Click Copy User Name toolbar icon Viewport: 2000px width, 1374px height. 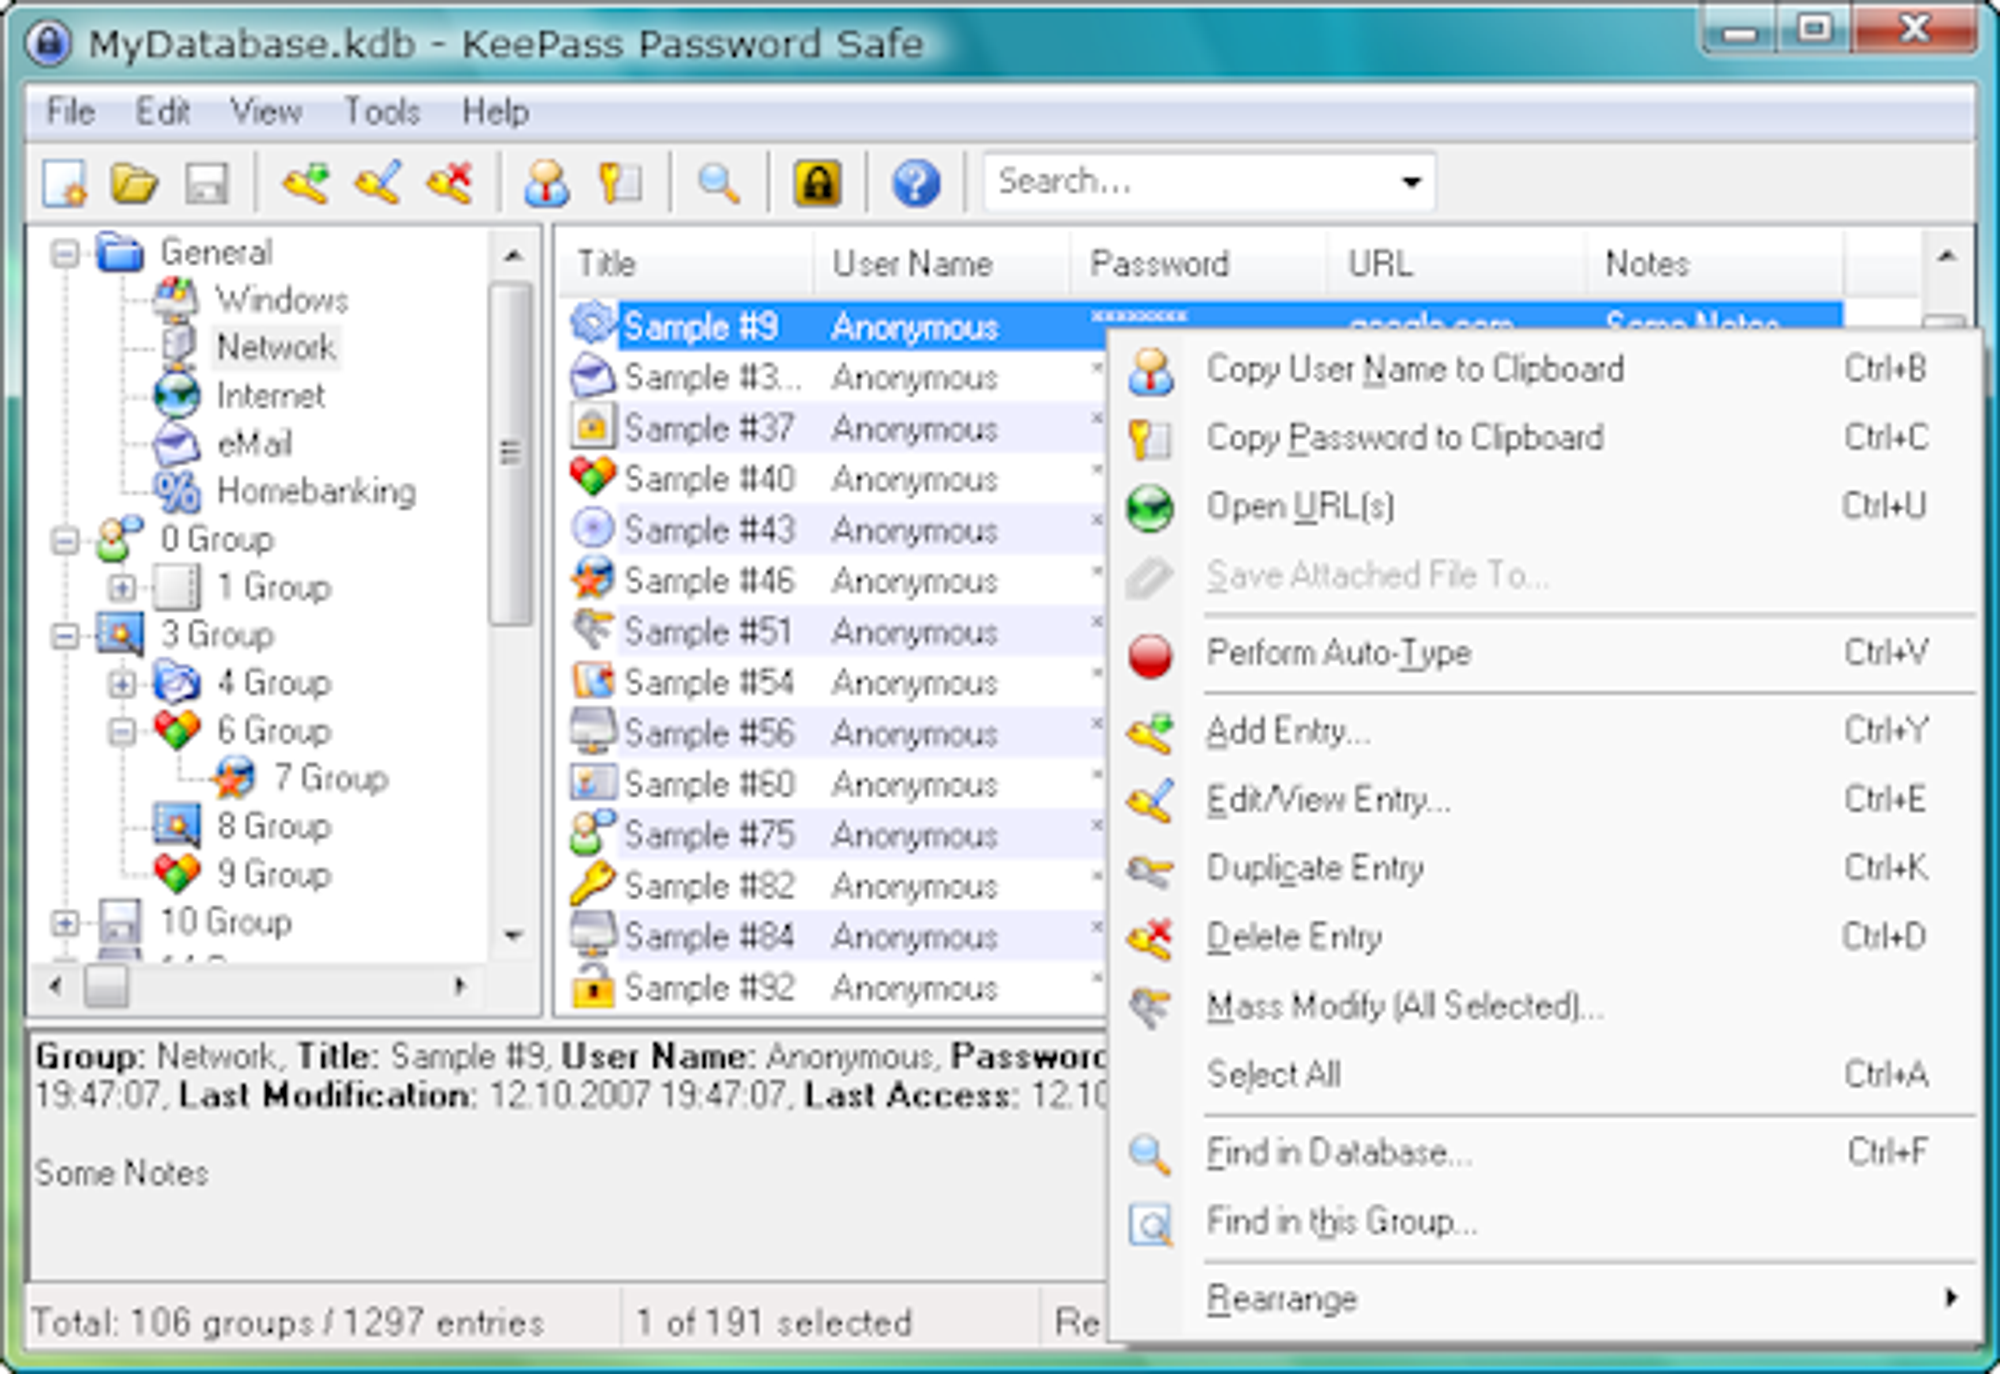point(547,183)
